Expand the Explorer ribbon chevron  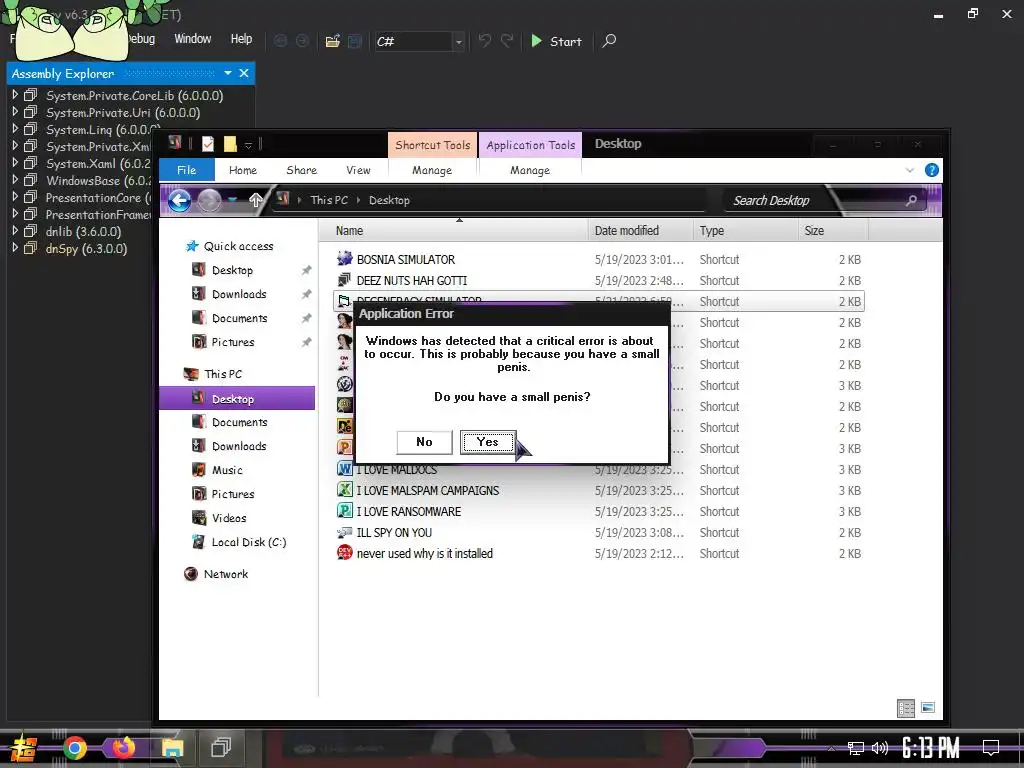click(x=910, y=170)
